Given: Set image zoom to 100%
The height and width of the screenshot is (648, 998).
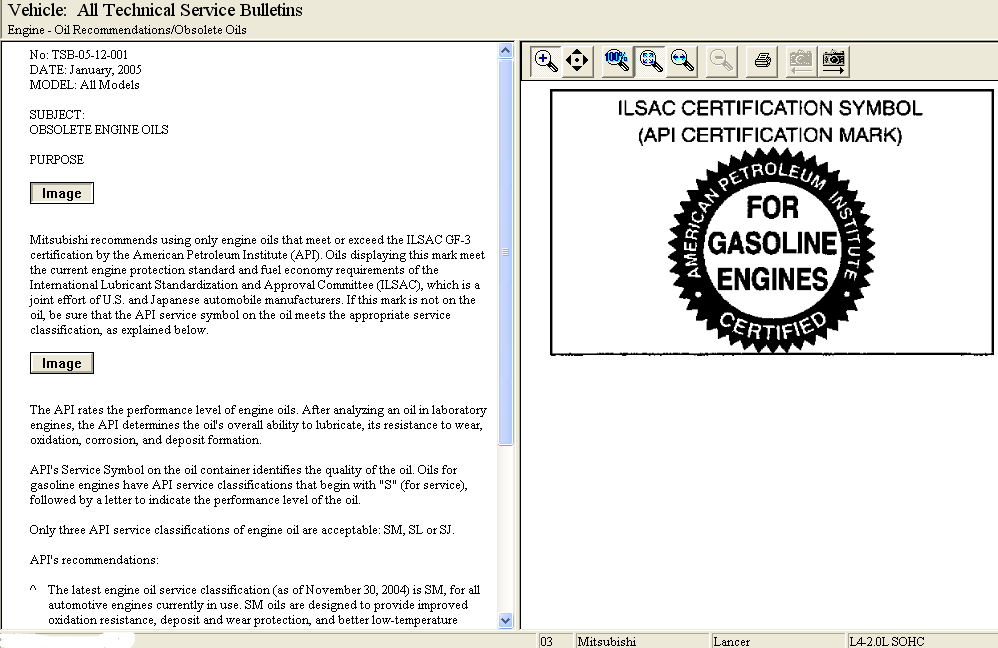Looking at the screenshot, I should point(617,61).
